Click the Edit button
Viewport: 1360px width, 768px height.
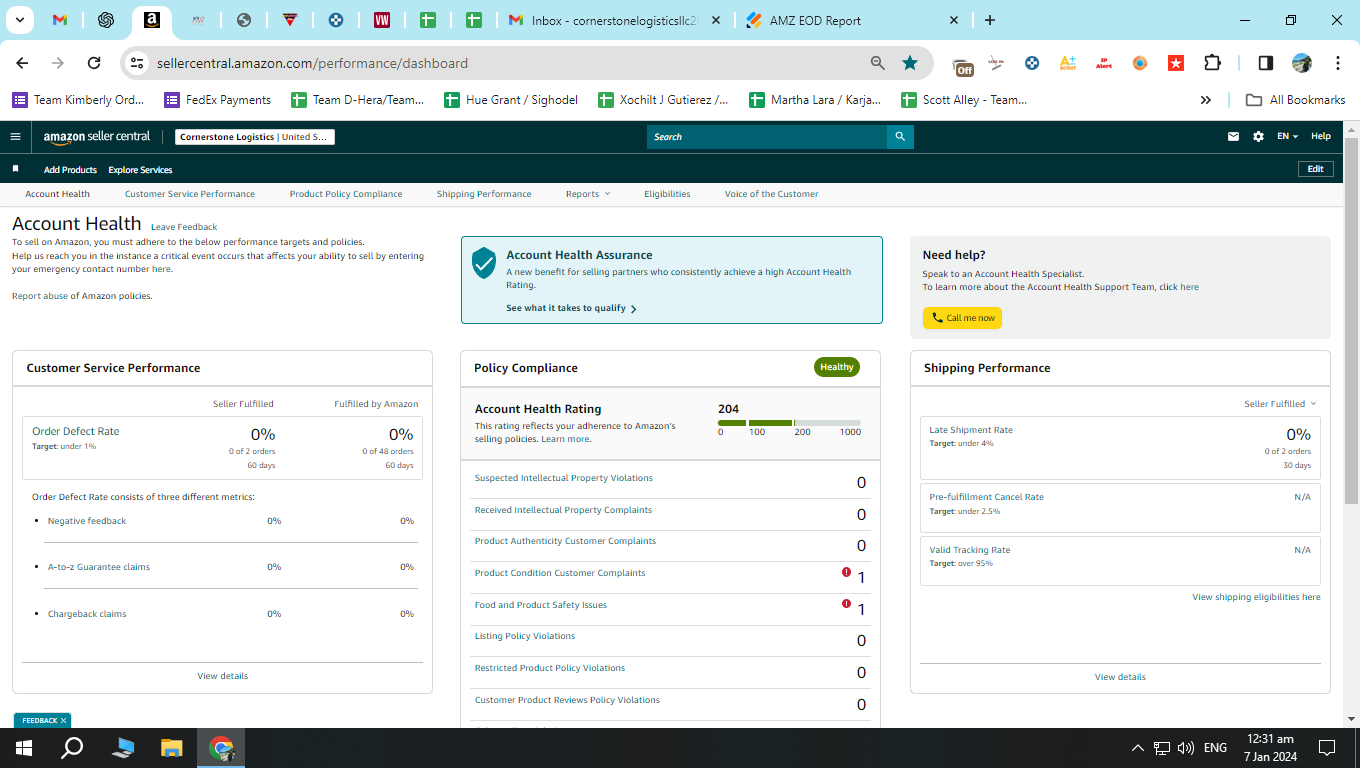1316,169
